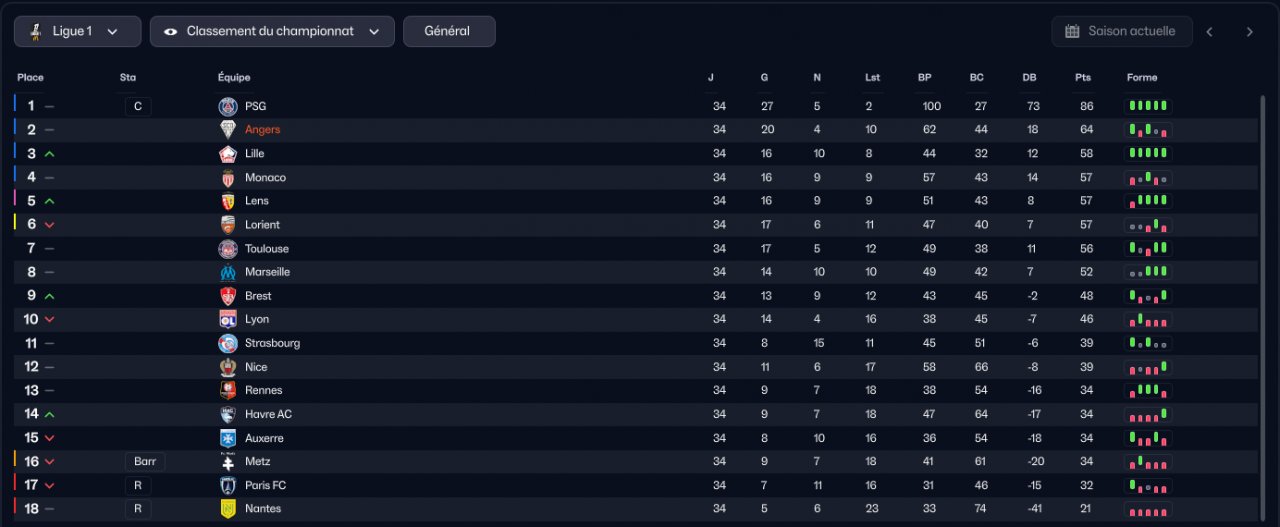Click the Saison actuelle button
This screenshot has height=527, width=1280.
1122,31
